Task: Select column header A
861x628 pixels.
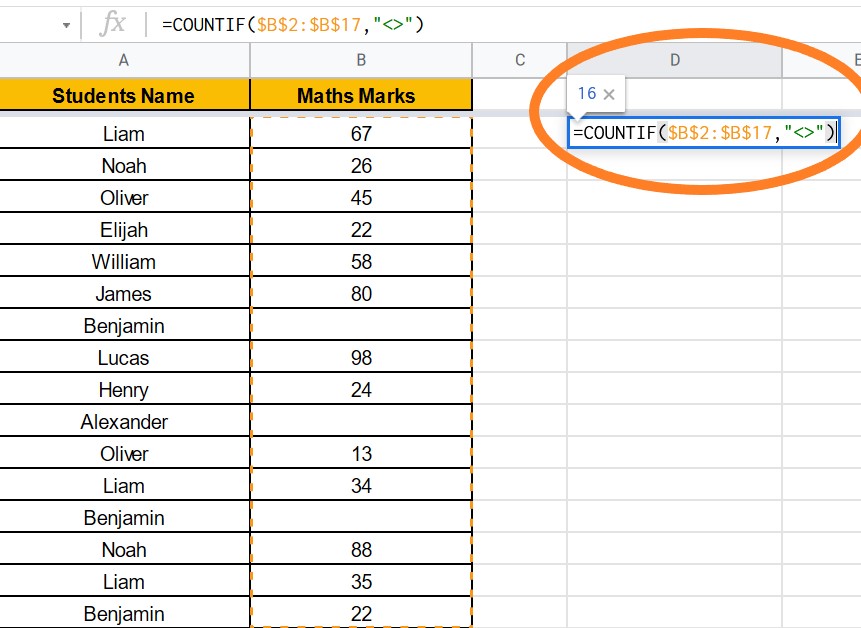Action: click(123, 60)
